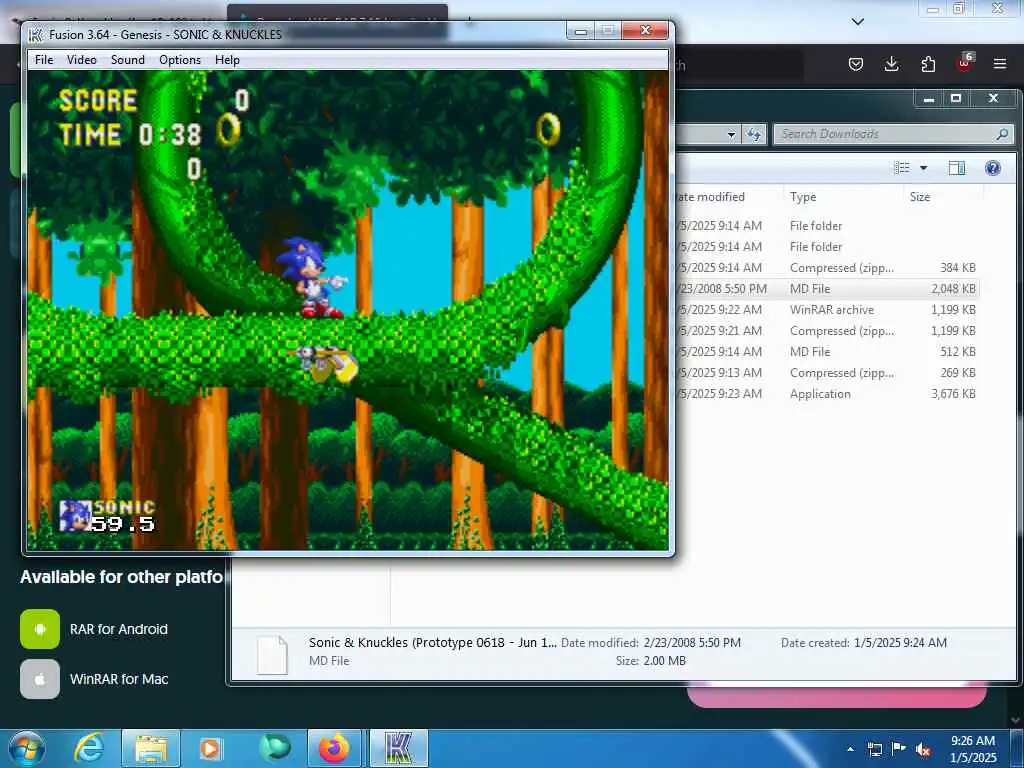The height and width of the screenshot is (768, 1024).
Task: Open the Explorer blue help icon
Action: 993,168
